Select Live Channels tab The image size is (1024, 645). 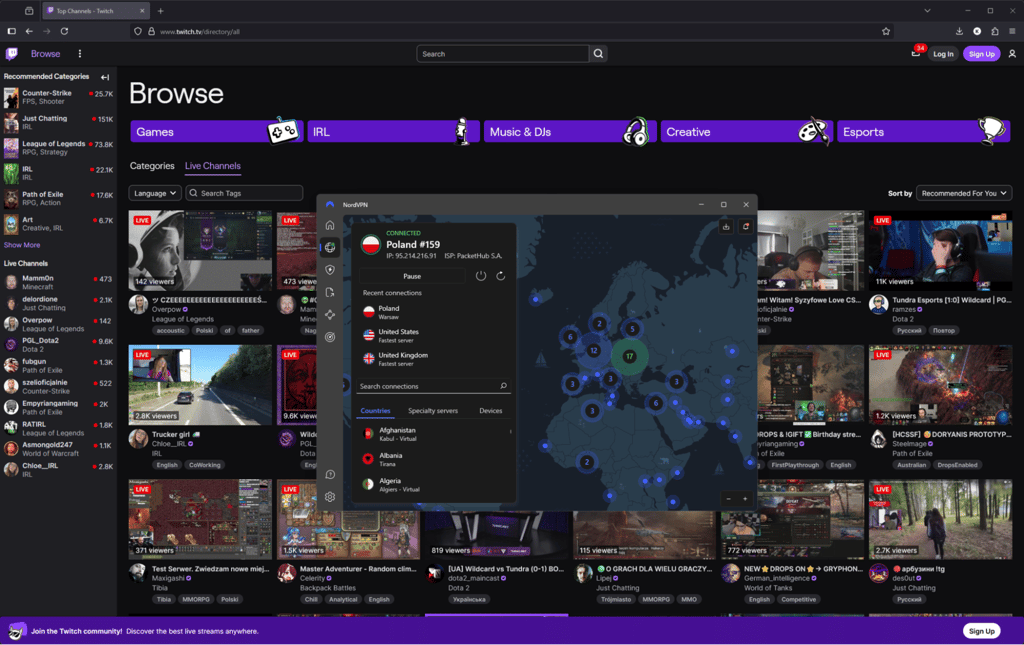[212, 166]
